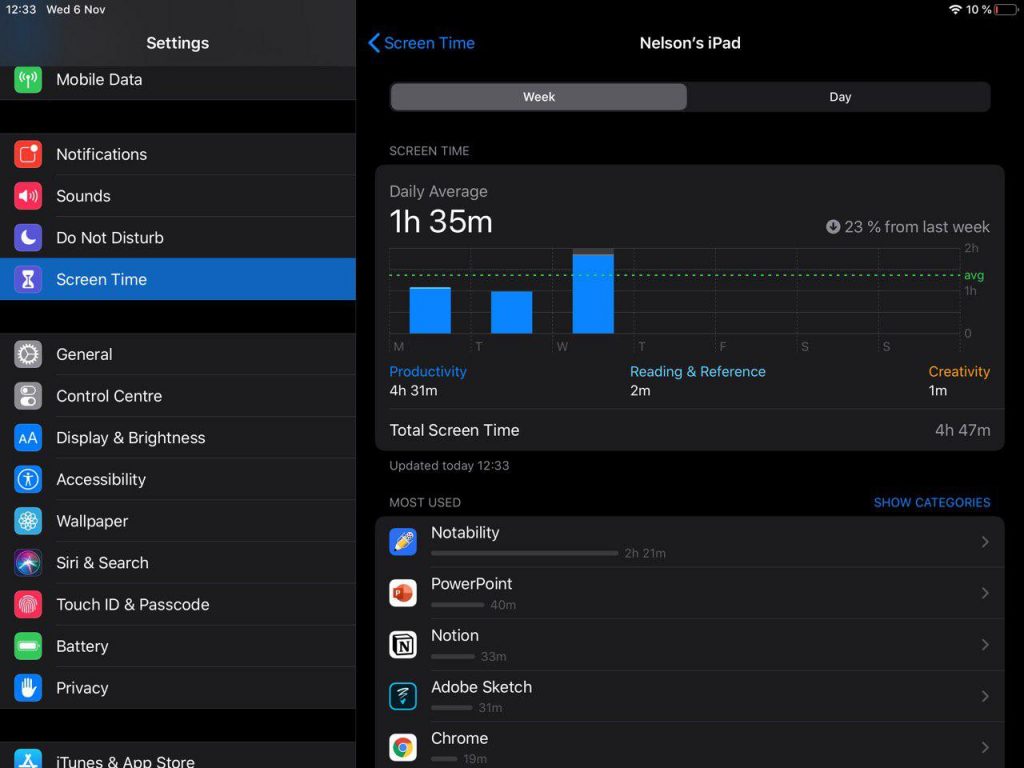
Task: Open Battery settings row
Action: tap(178, 647)
